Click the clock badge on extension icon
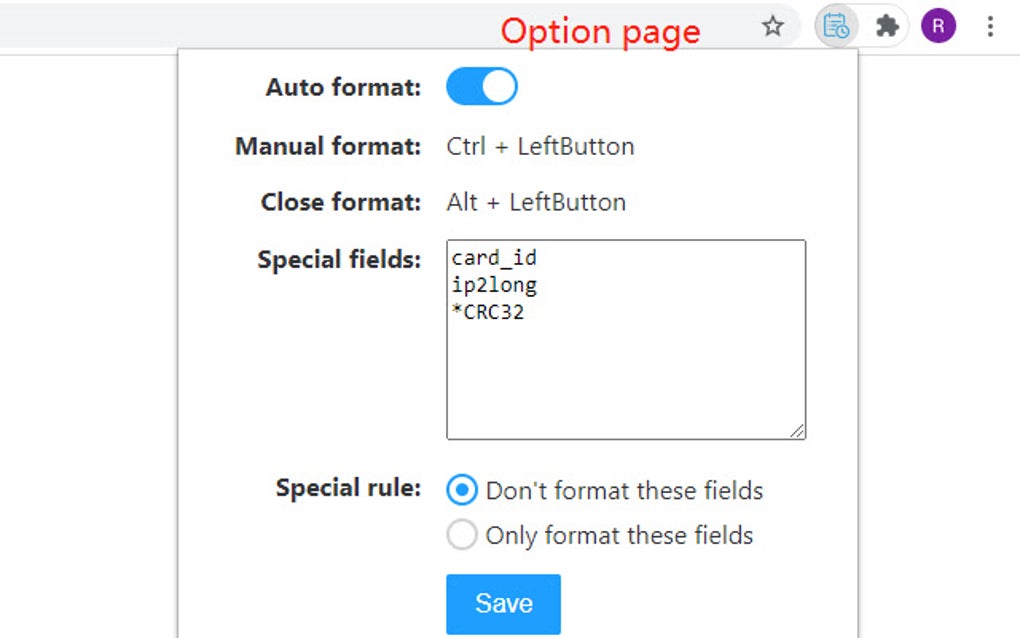 click(845, 32)
